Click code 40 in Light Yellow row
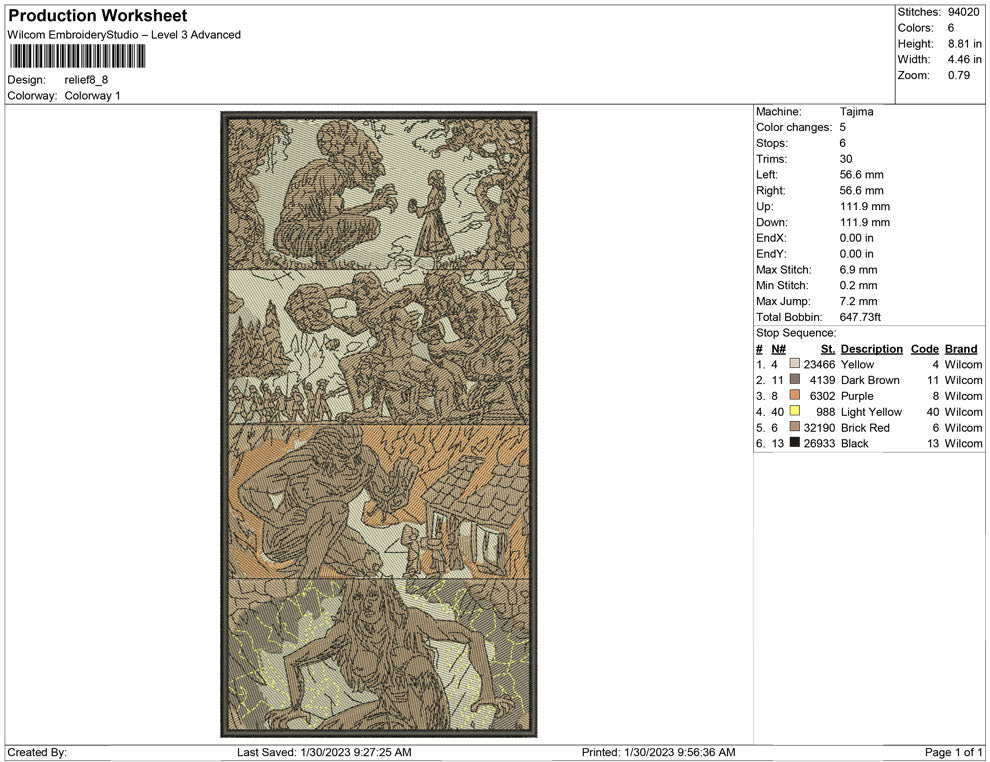 point(933,412)
